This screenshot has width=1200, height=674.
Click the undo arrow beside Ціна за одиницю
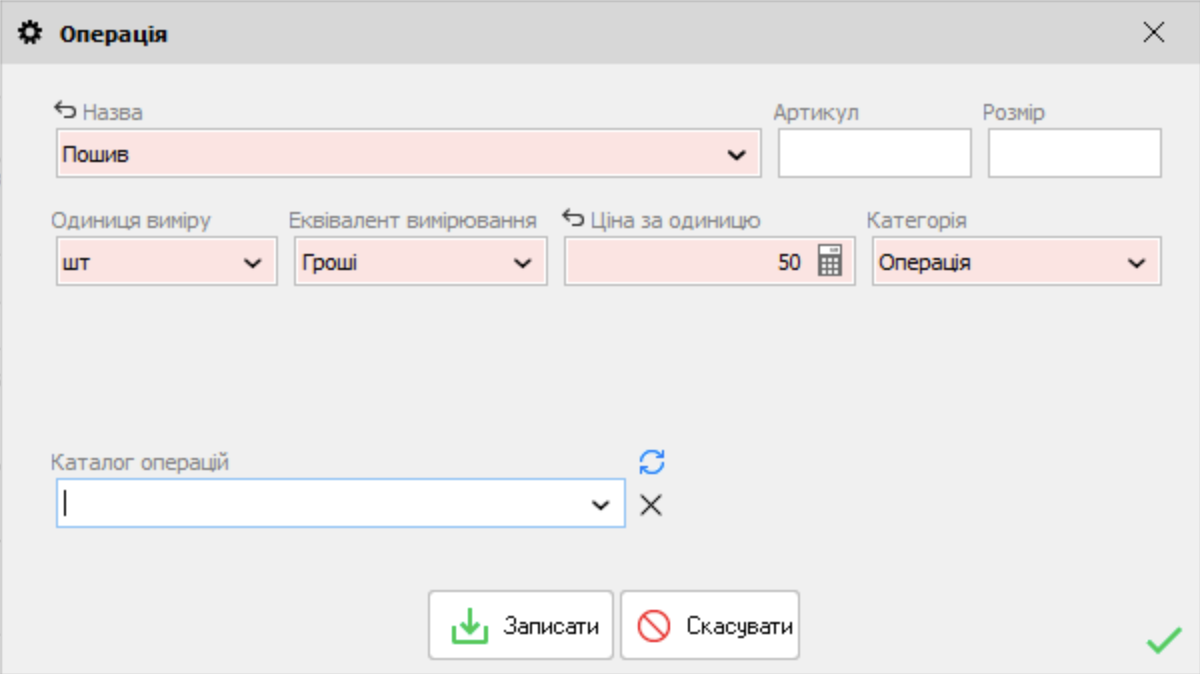571,219
